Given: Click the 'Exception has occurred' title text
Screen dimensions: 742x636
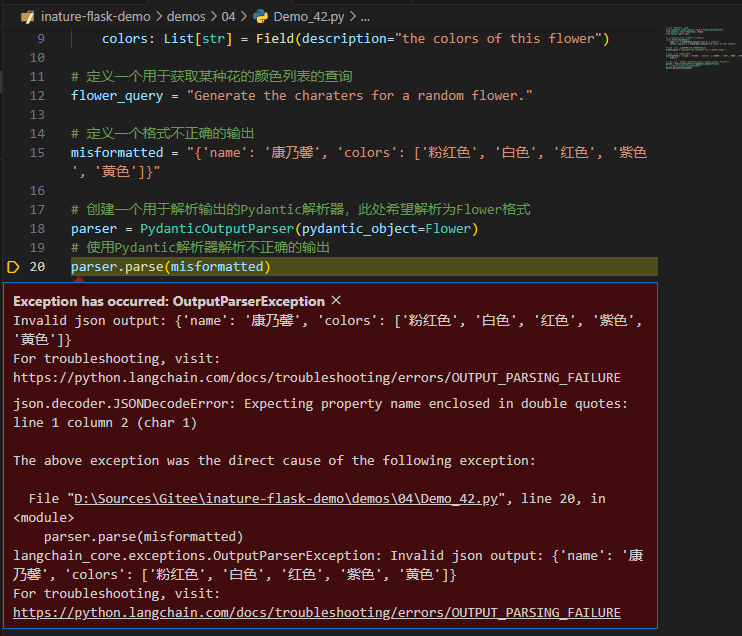Looking at the screenshot, I should click(168, 301).
